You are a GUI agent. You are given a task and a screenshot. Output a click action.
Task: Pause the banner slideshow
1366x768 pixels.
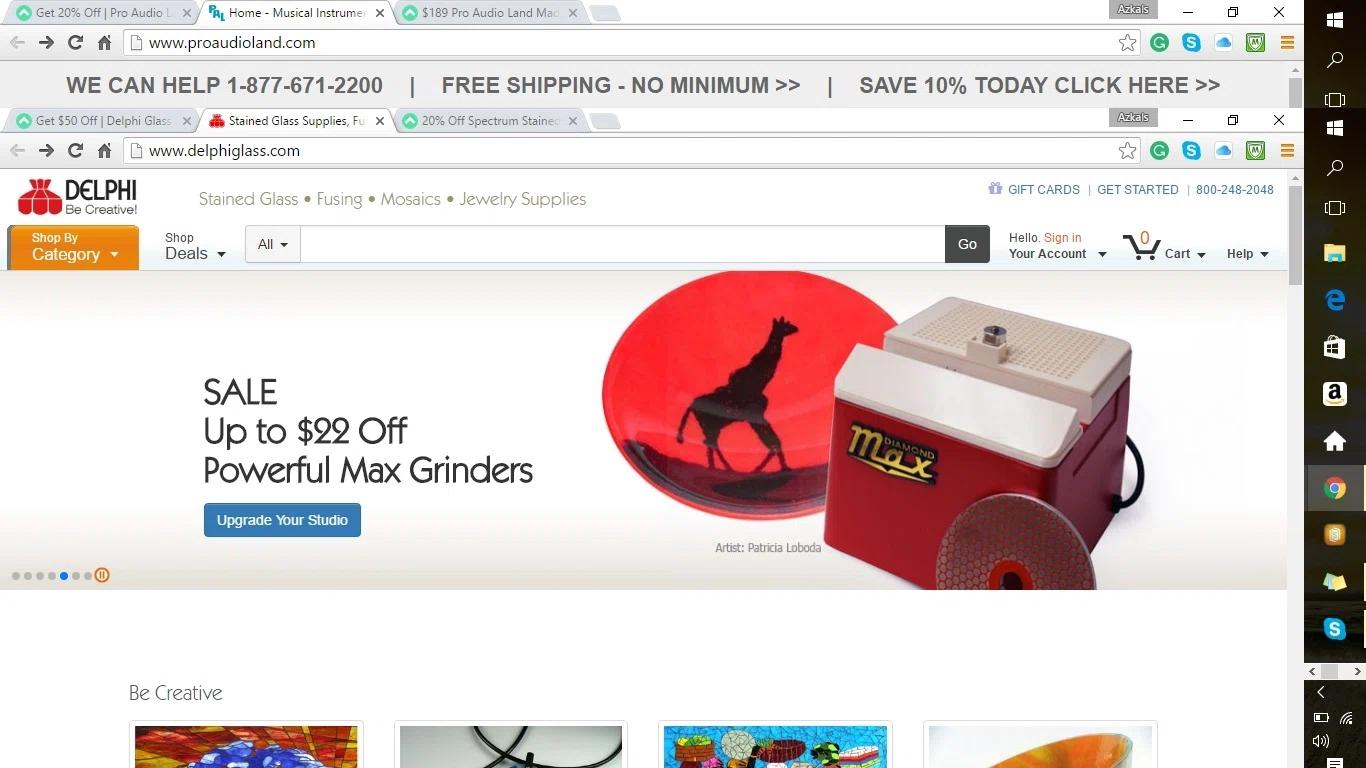click(102, 575)
